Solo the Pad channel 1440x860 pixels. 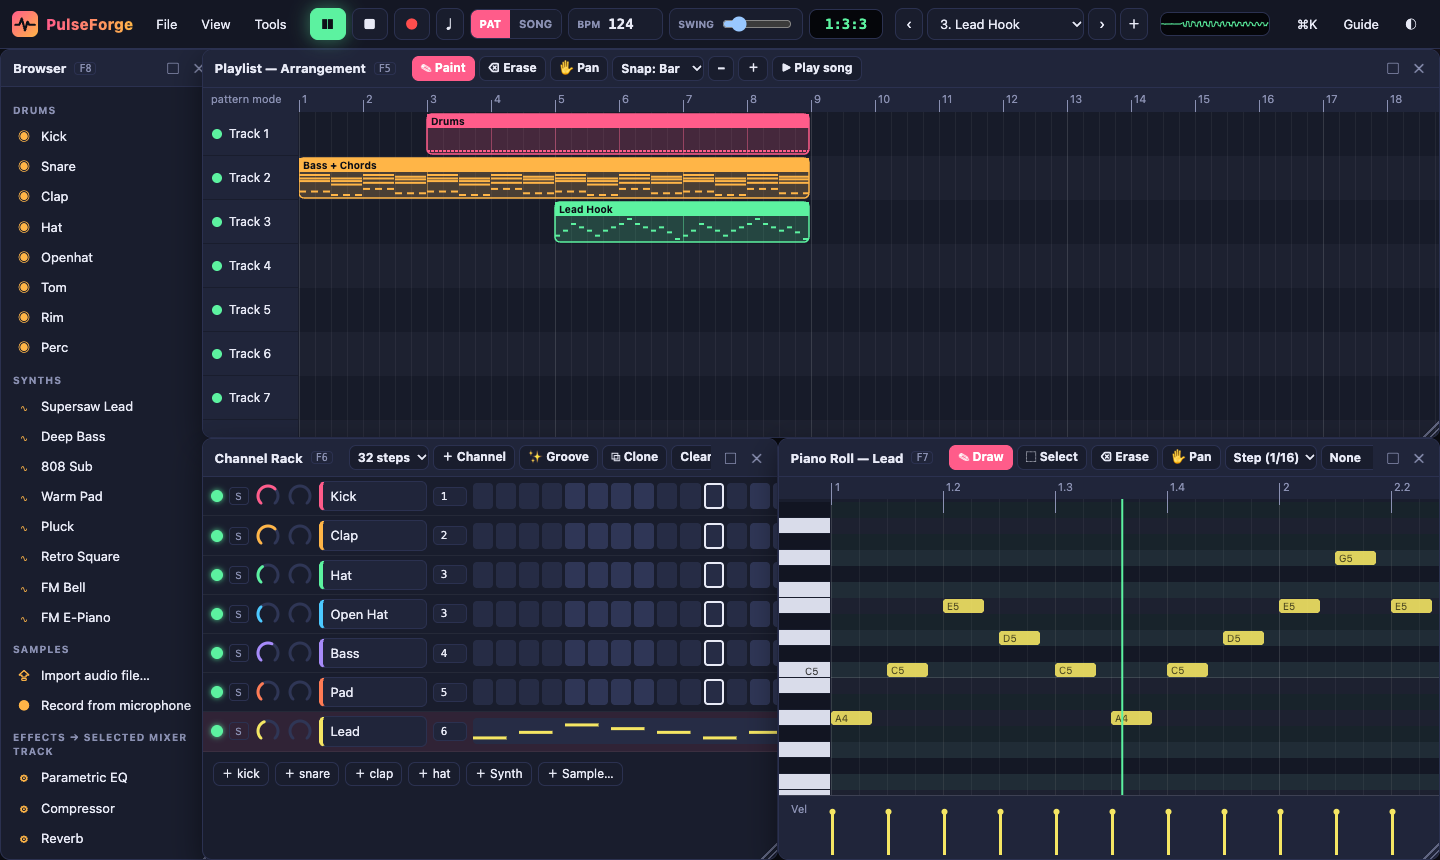click(x=238, y=692)
